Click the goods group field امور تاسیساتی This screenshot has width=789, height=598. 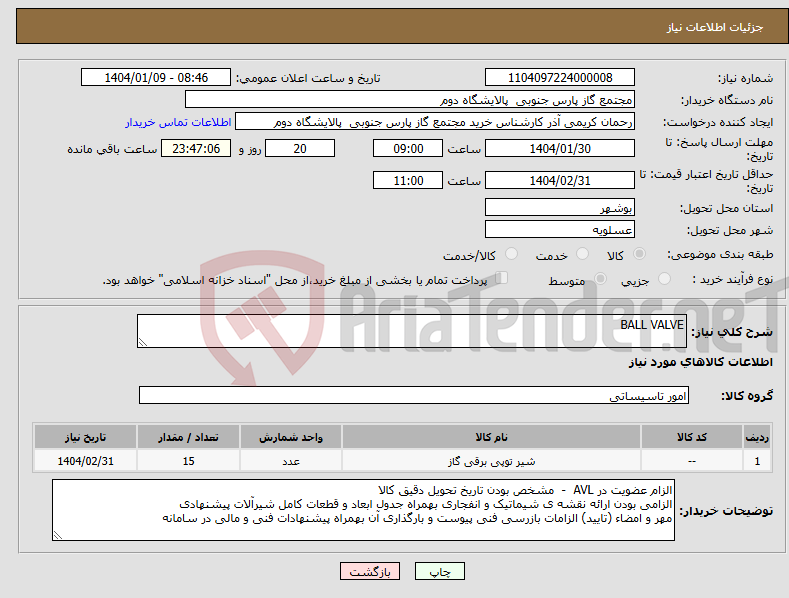(x=414, y=396)
